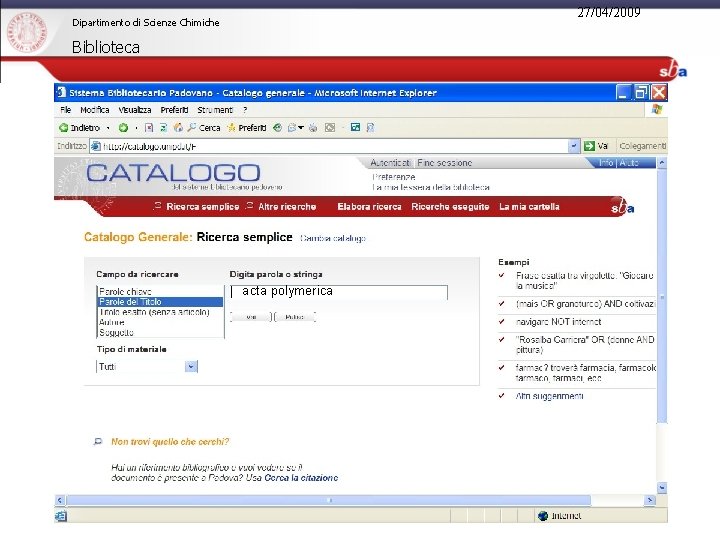Click the Vai go arrow button
This screenshot has height=540, width=720.
click(x=596, y=146)
